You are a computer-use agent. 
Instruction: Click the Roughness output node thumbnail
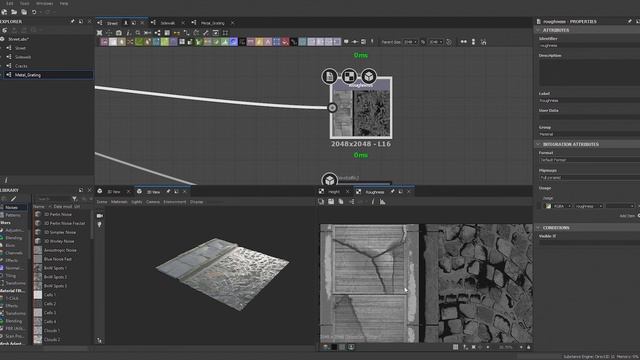(x=361, y=108)
